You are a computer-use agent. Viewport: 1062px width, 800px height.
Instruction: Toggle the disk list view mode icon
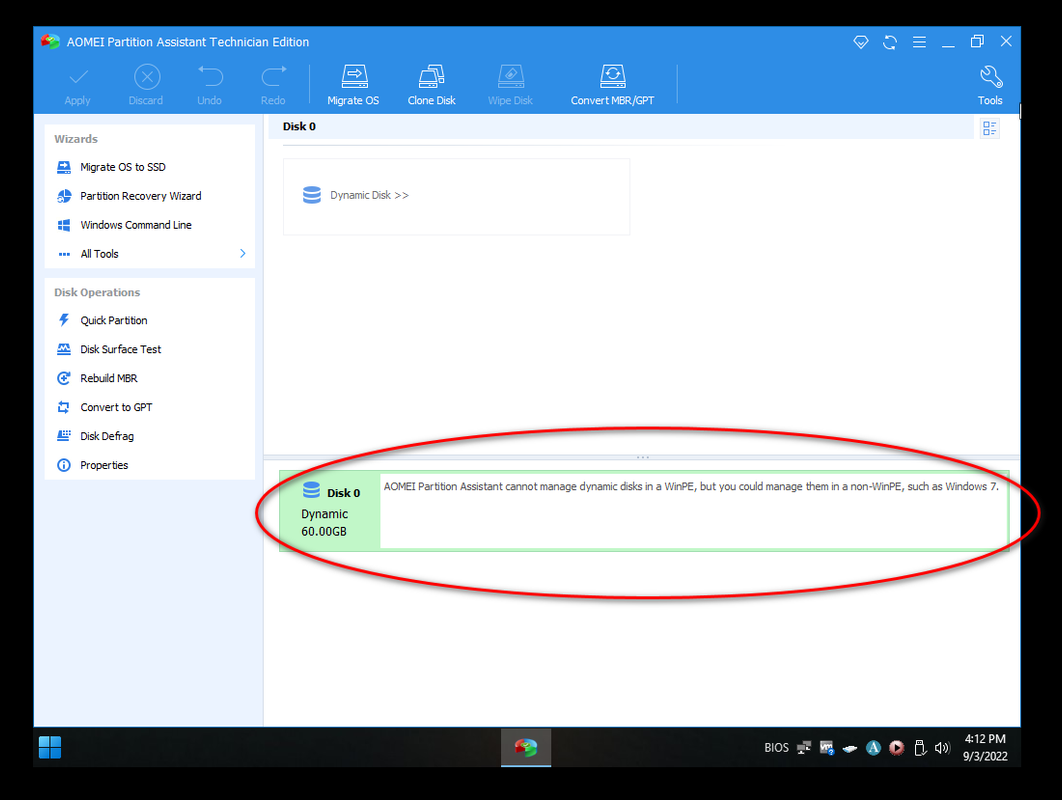pyautogui.click(x=990, y=128)
